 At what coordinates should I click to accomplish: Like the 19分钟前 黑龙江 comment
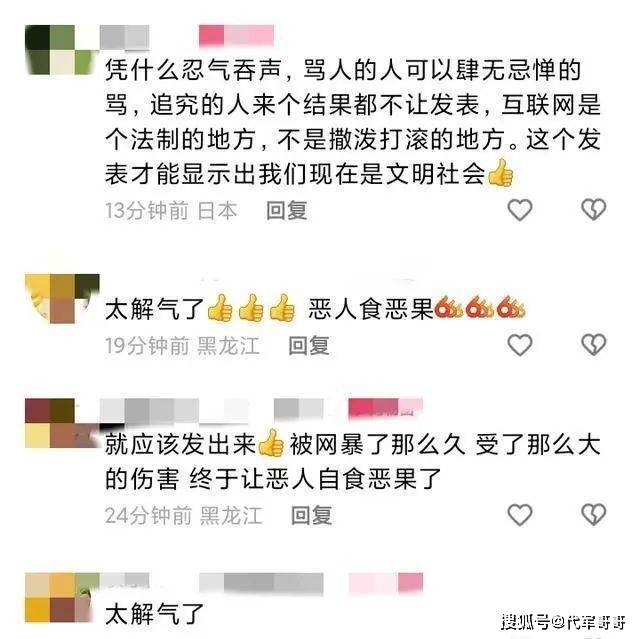click(x=519, y=345)
